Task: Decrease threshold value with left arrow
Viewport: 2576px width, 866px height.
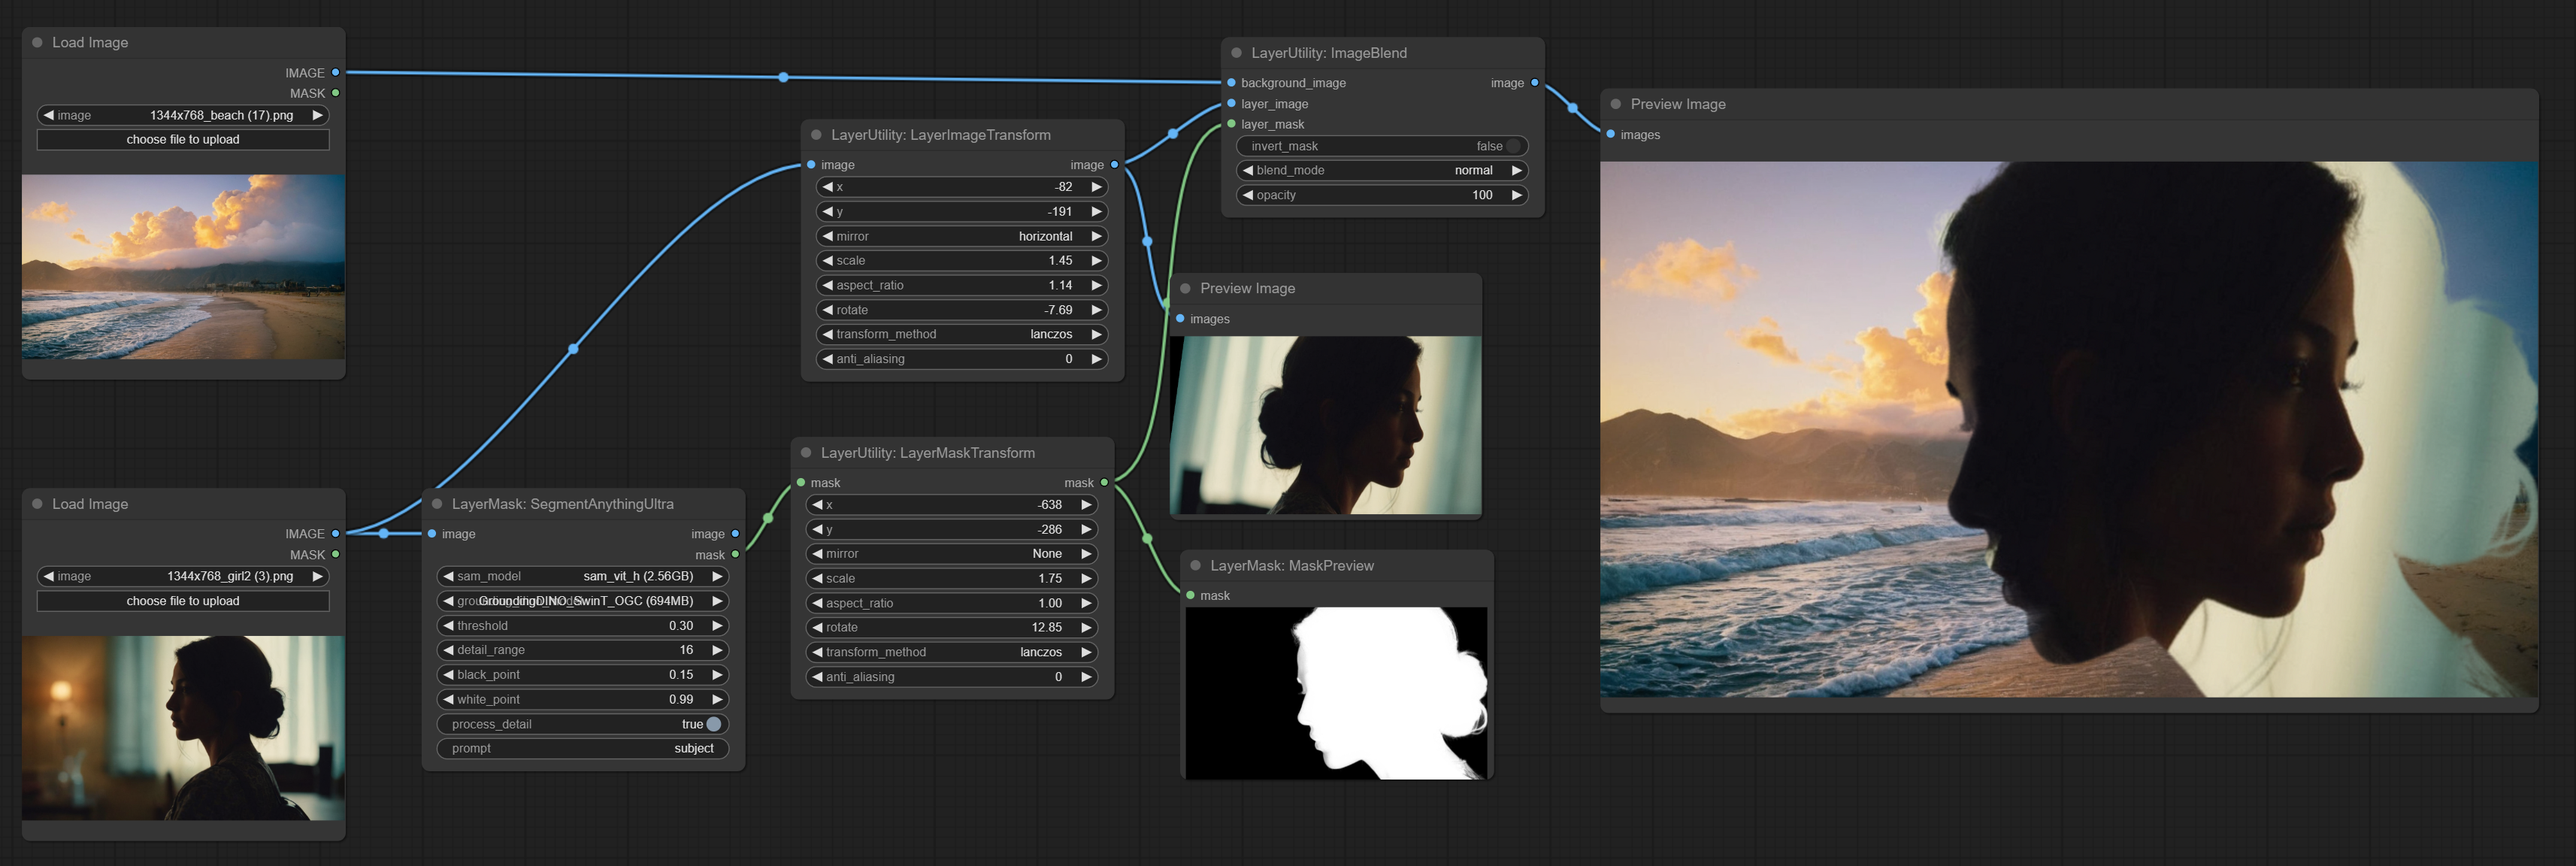Action: 449,626
